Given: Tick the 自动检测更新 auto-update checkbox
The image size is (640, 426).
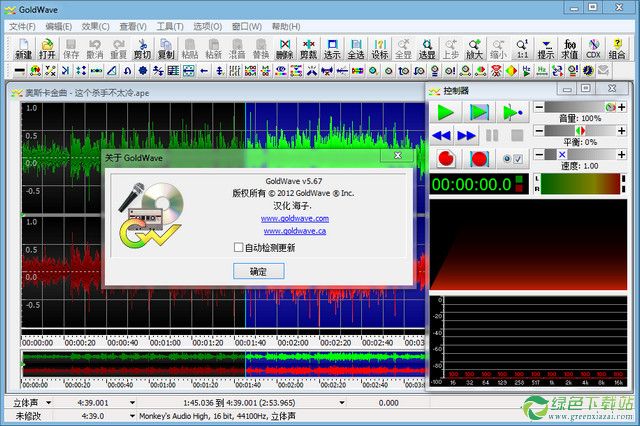Looking at the screenshot, I should point(238,247).
